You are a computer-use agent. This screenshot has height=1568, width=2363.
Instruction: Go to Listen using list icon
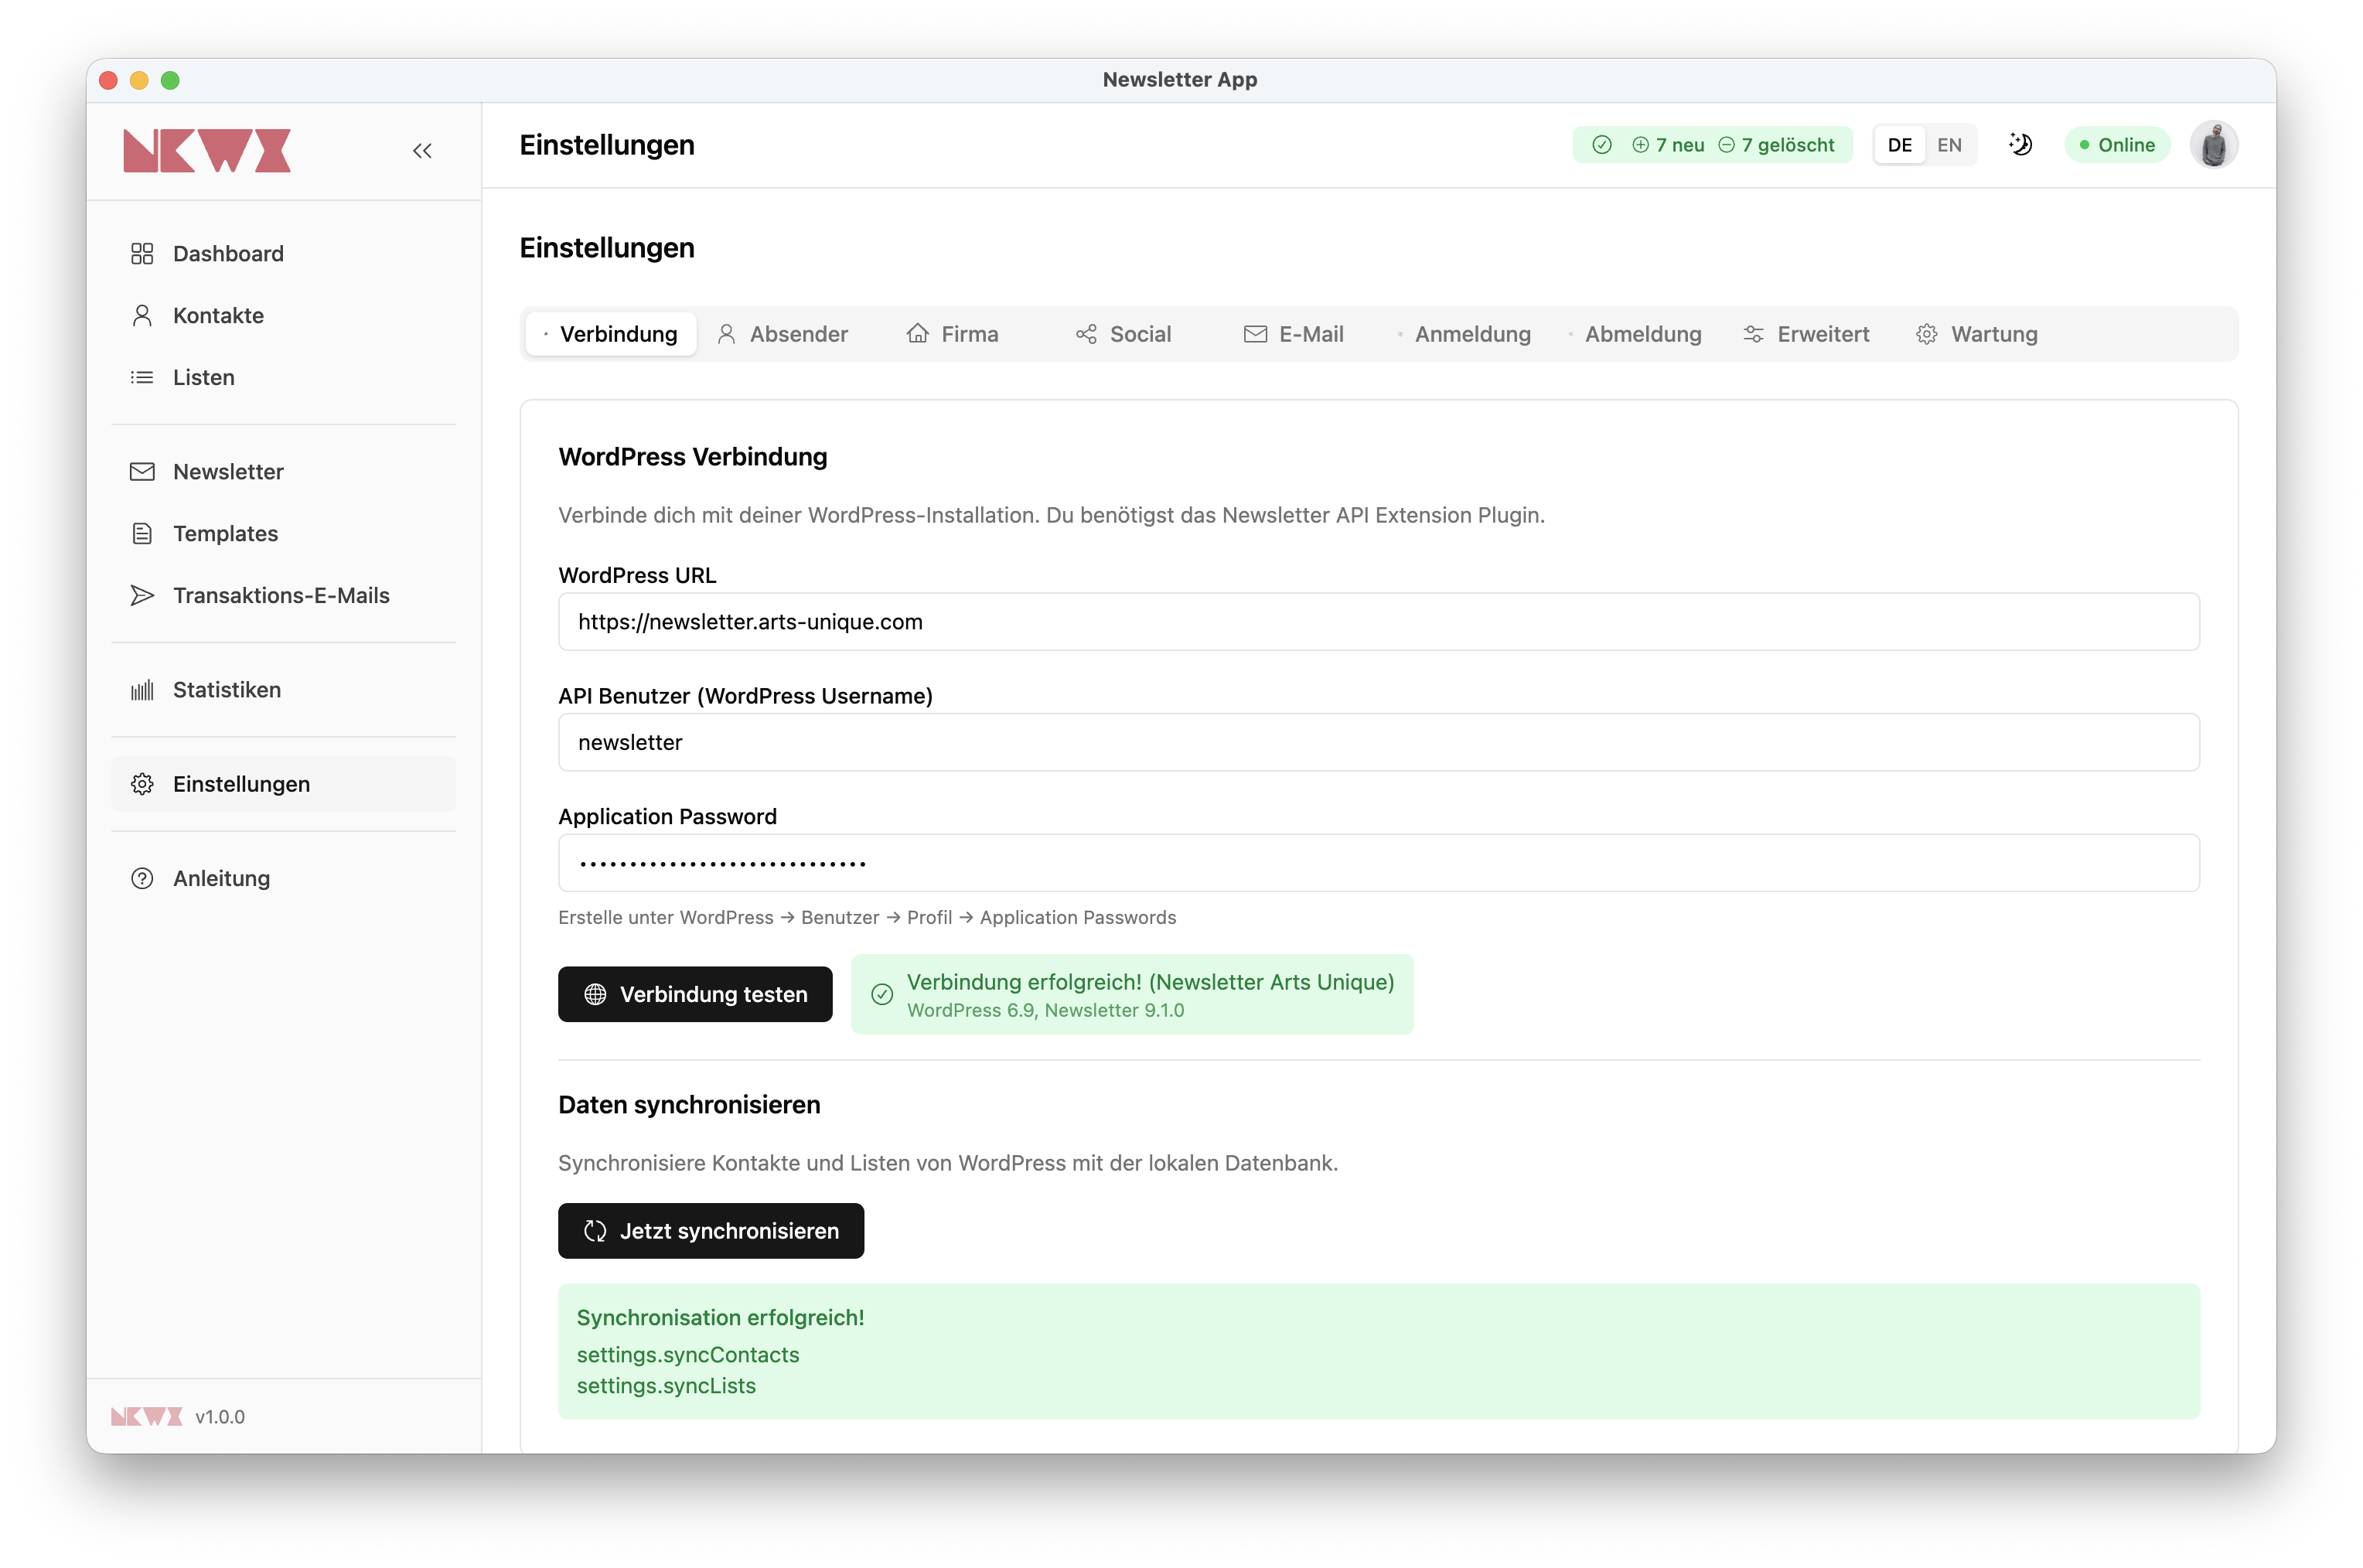click(x=142, y=378)
